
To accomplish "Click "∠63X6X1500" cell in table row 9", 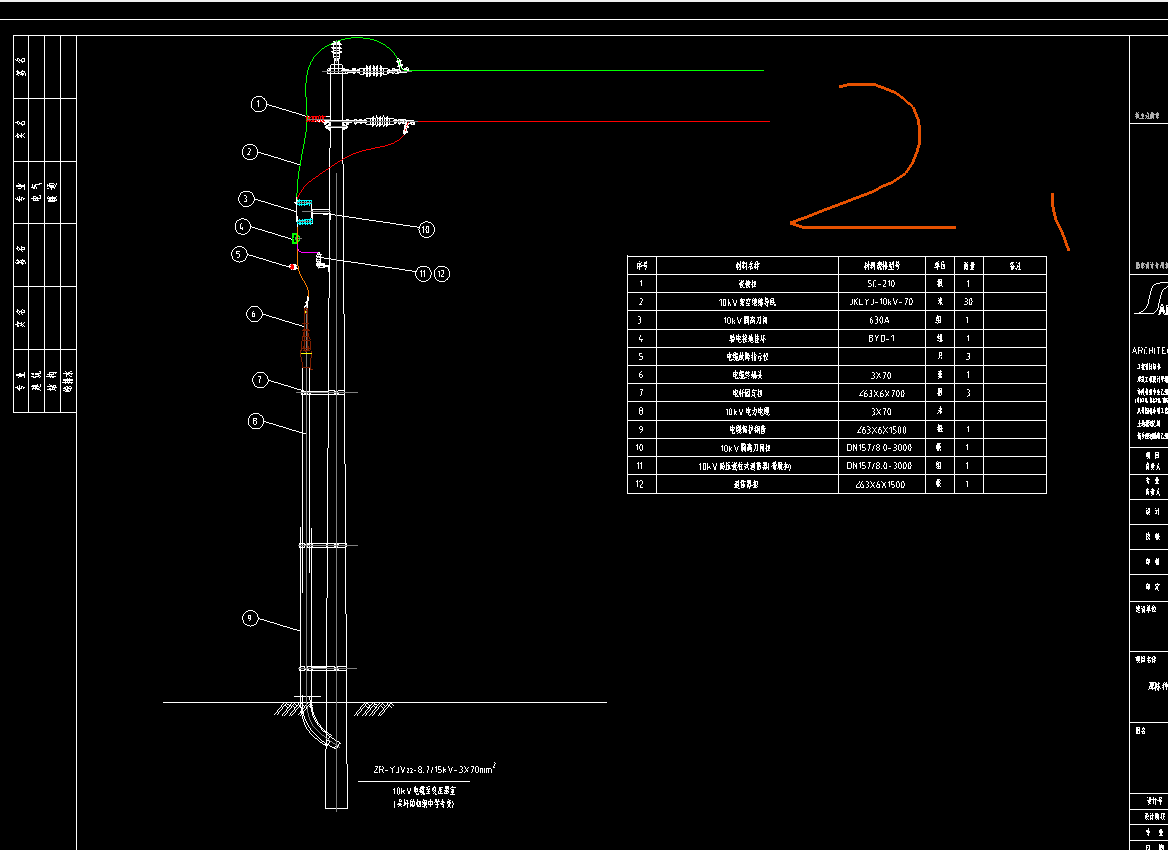I will [880, 429].
